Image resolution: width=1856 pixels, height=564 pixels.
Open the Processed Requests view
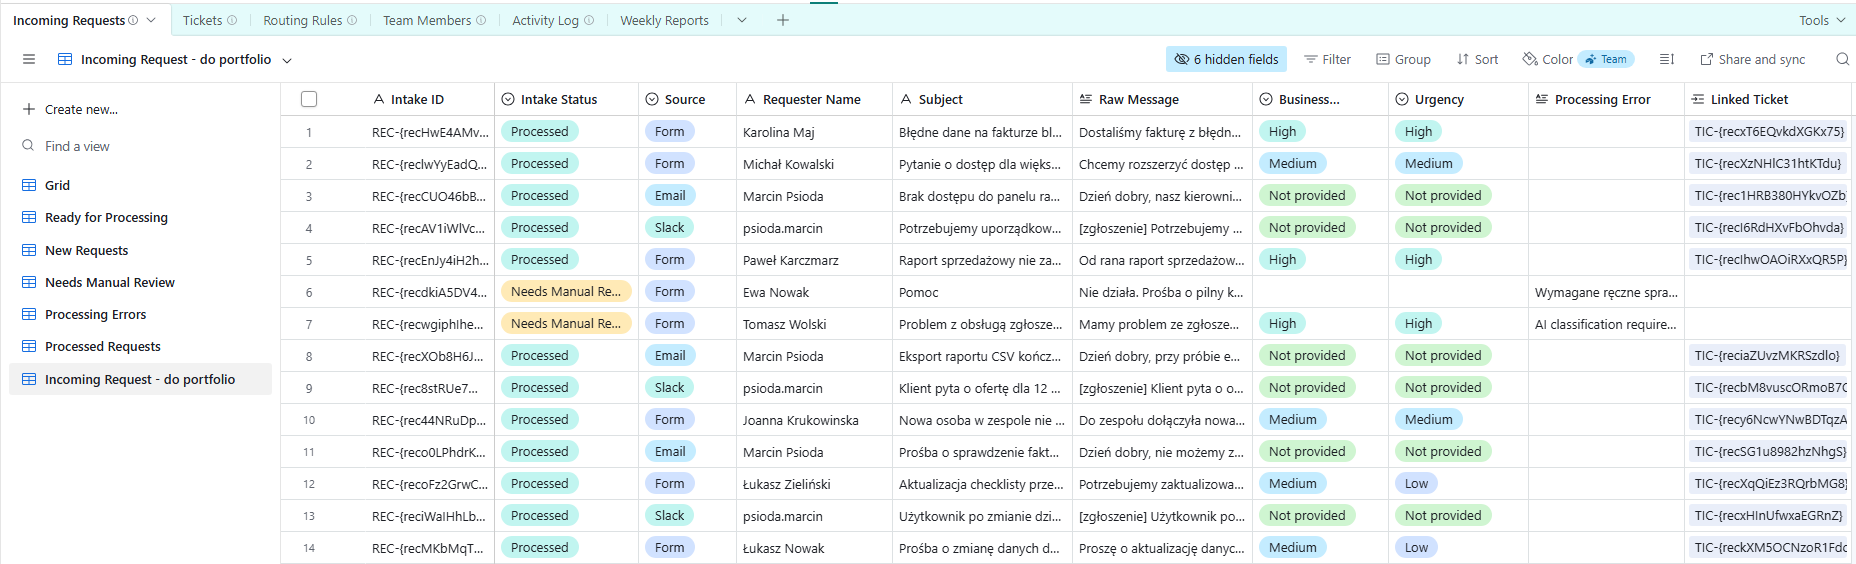(140, 346)
